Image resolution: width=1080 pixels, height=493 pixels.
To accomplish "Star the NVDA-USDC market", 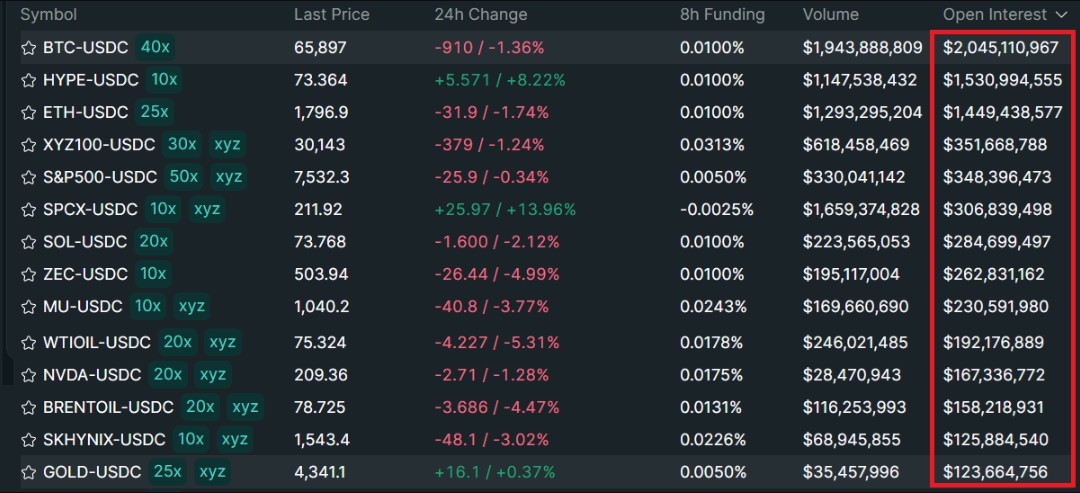I will tap(28, 375).
